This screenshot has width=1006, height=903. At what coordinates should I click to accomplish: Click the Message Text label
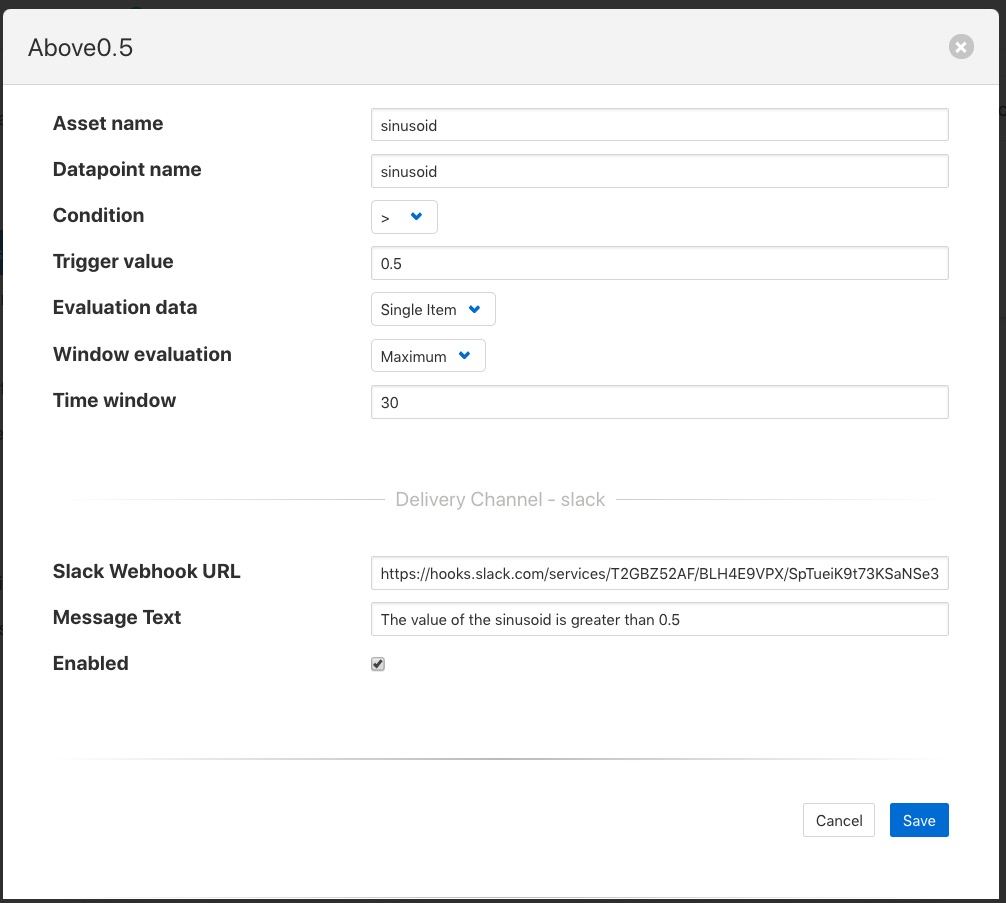(117, 617)
